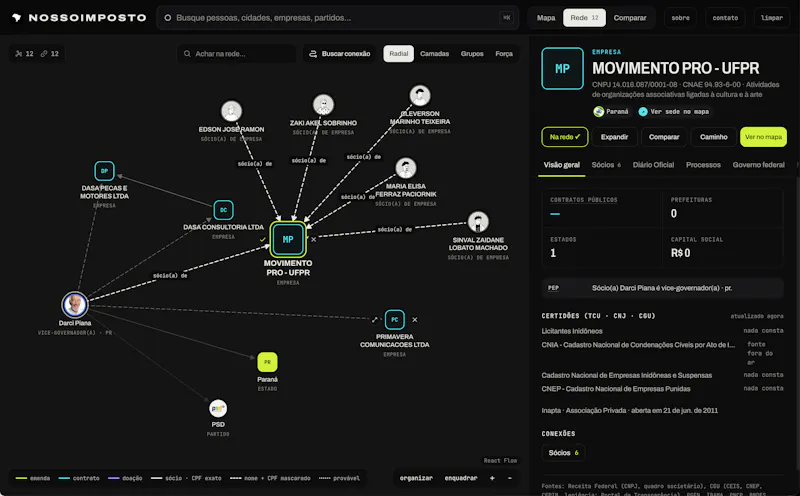Open the Comparar view in top bar
800x496 pixels.
point(630,18)
